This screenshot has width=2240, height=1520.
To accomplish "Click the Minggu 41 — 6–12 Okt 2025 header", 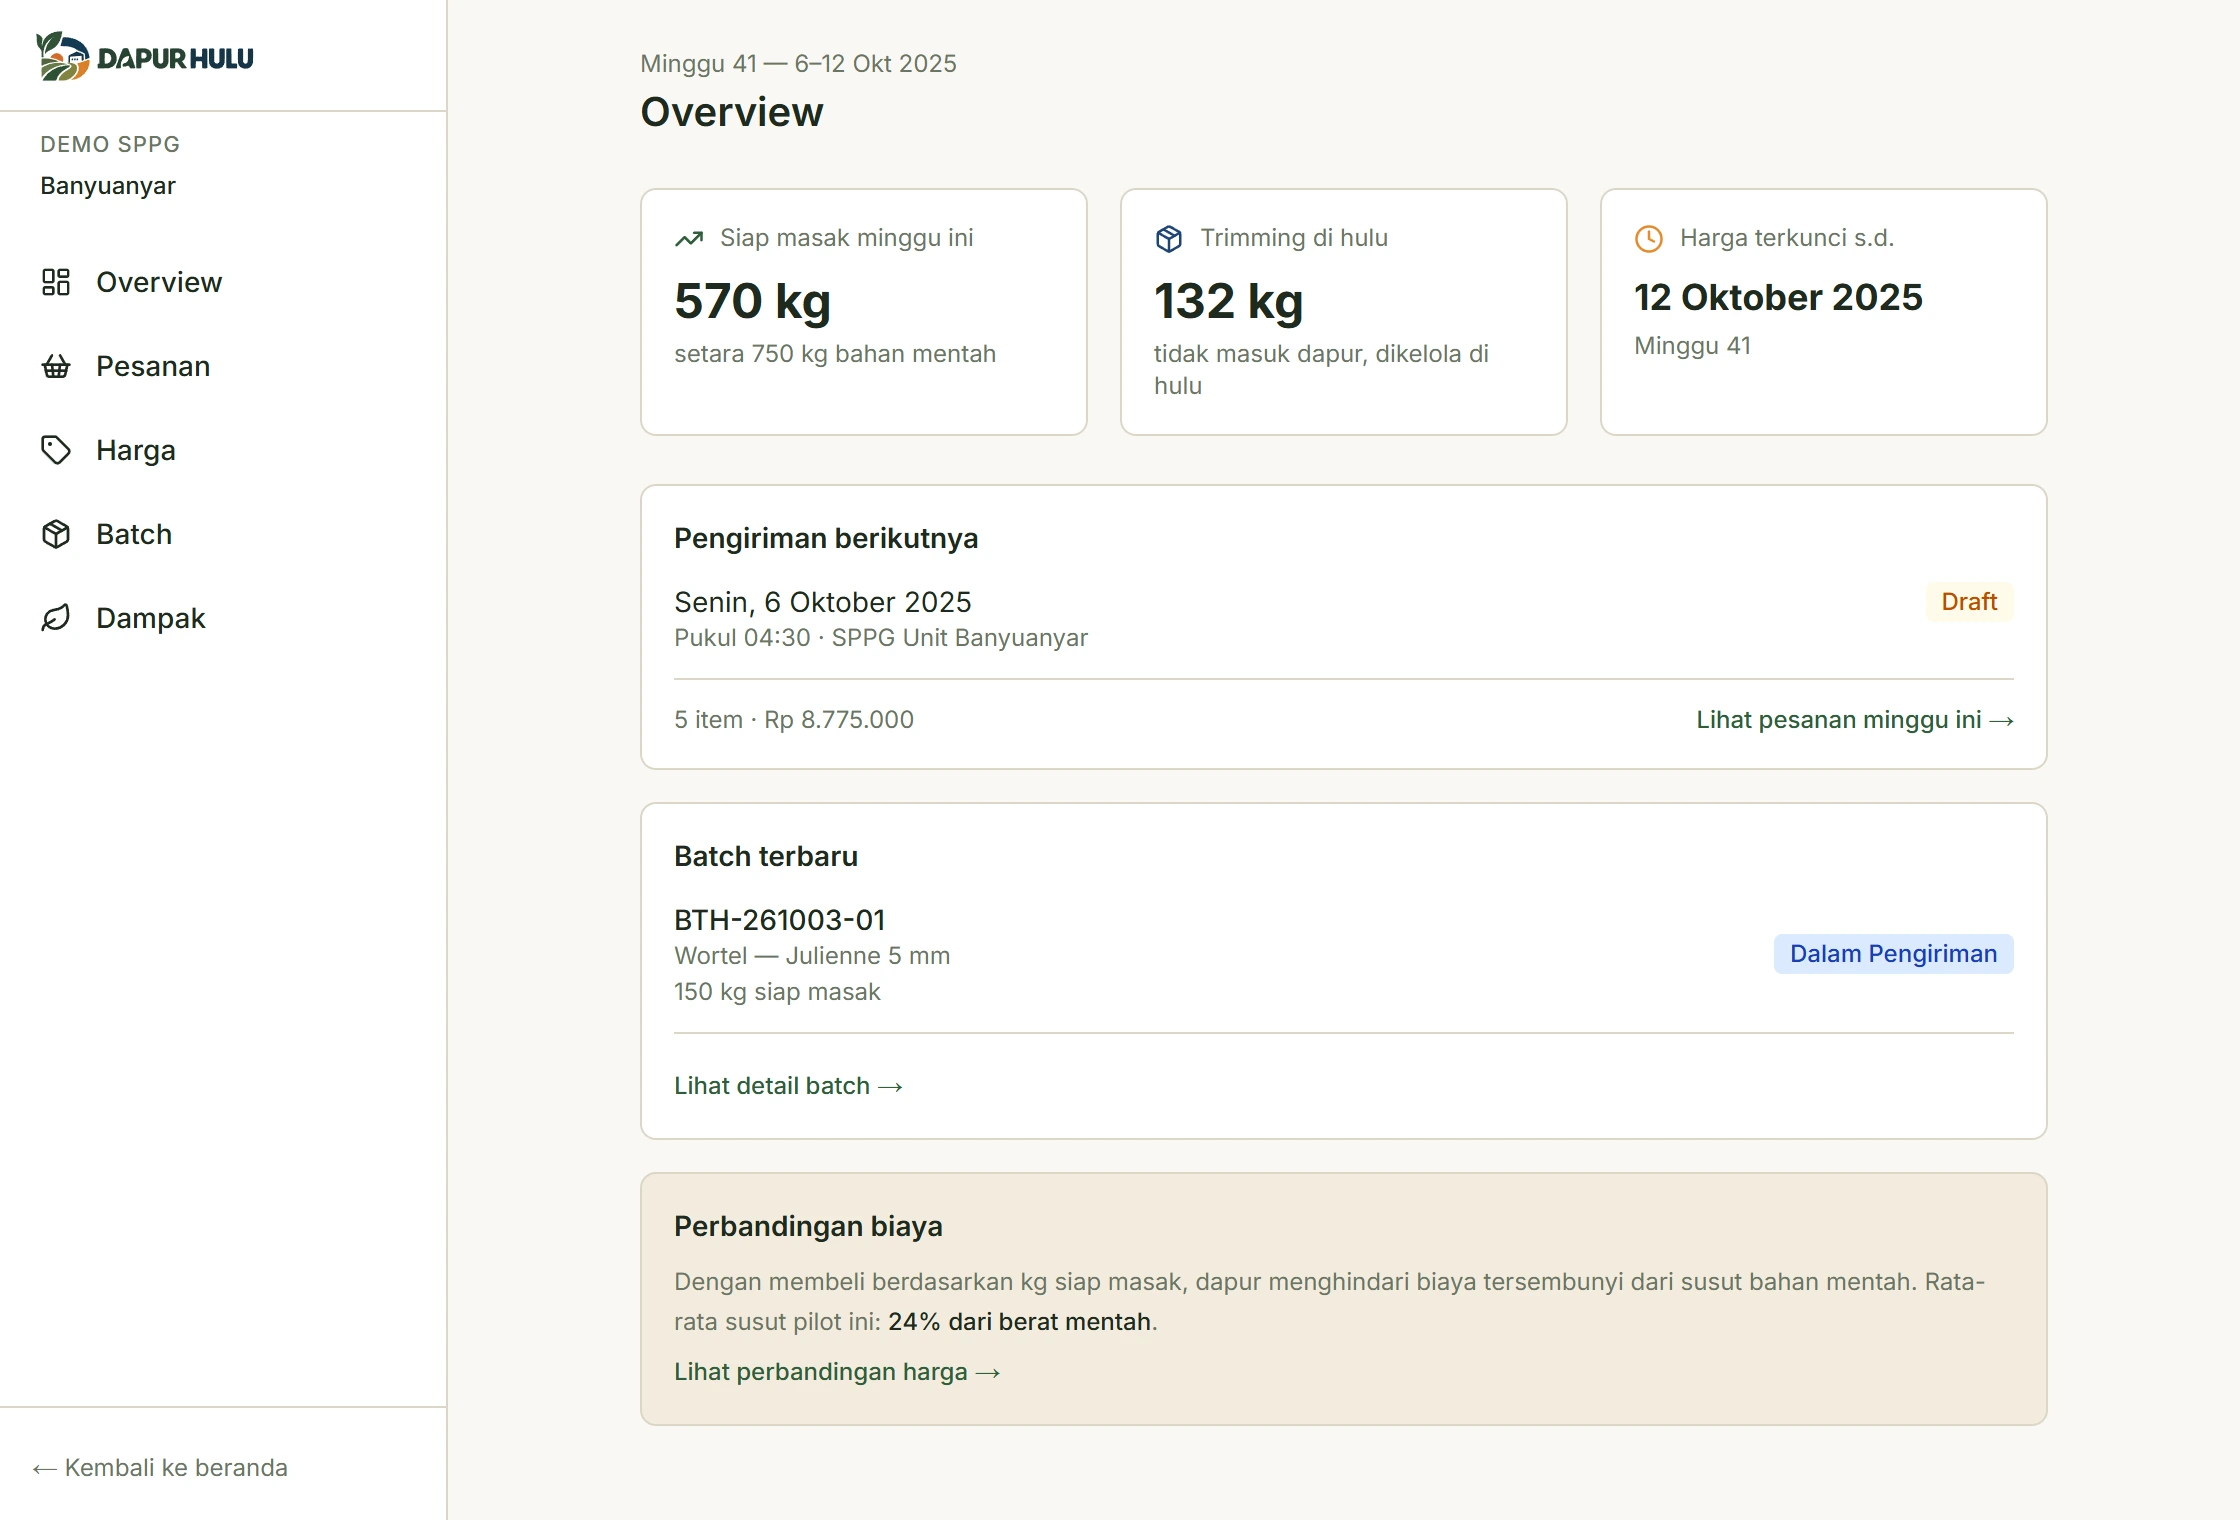I will [798, 64].
